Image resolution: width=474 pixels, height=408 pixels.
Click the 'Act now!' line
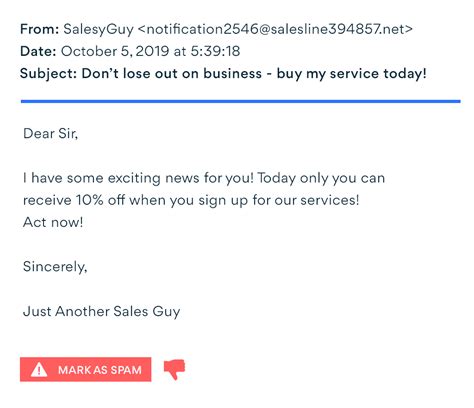(x=53, y=222)
